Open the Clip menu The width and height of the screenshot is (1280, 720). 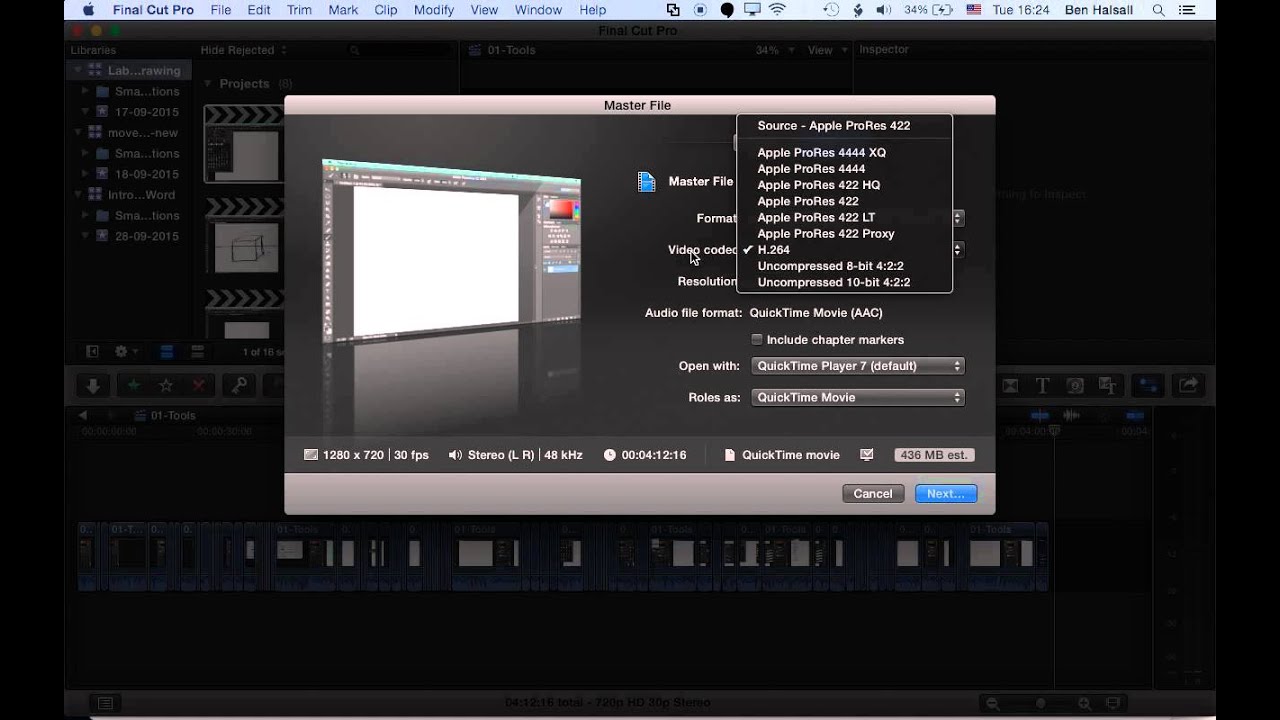pyautogui.click(x=385, y=10)
